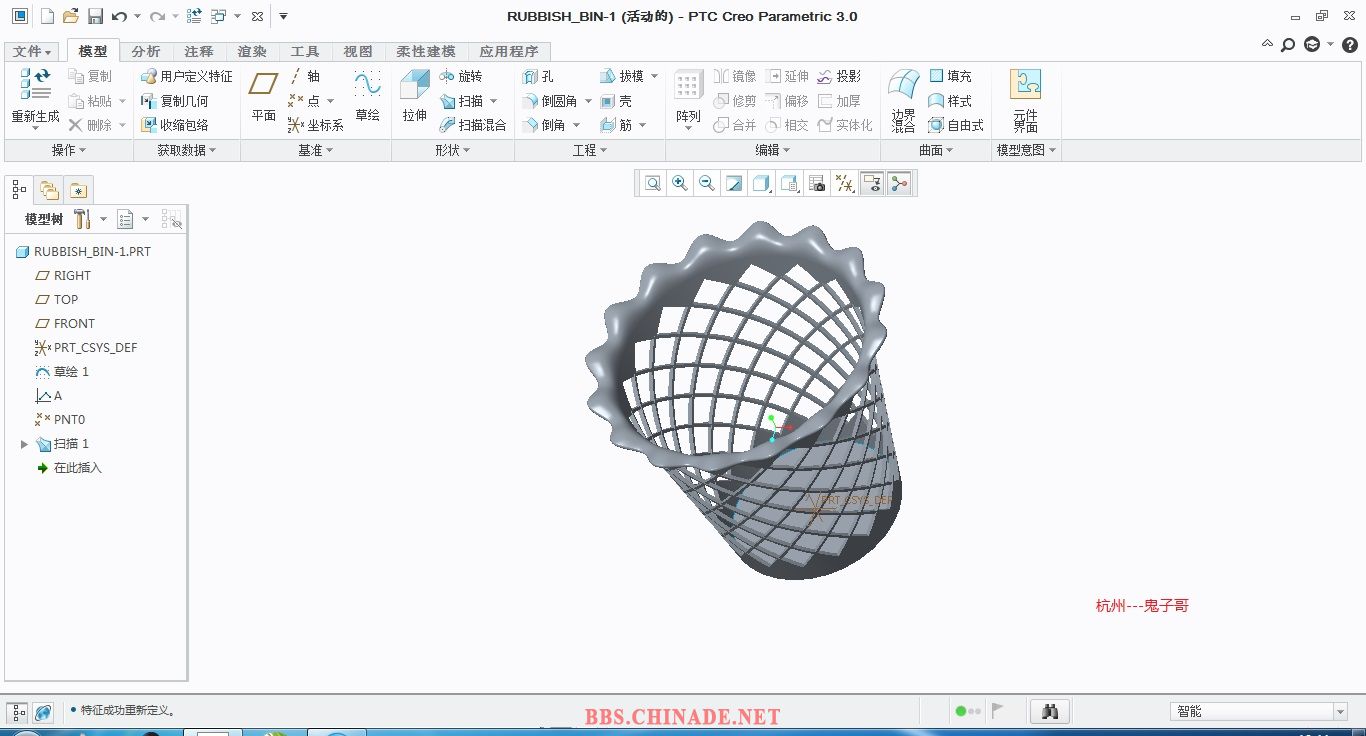This screenshot has width=1366, height=736.
Task: Save the model with the disk icon
Action: coord(95,16)
